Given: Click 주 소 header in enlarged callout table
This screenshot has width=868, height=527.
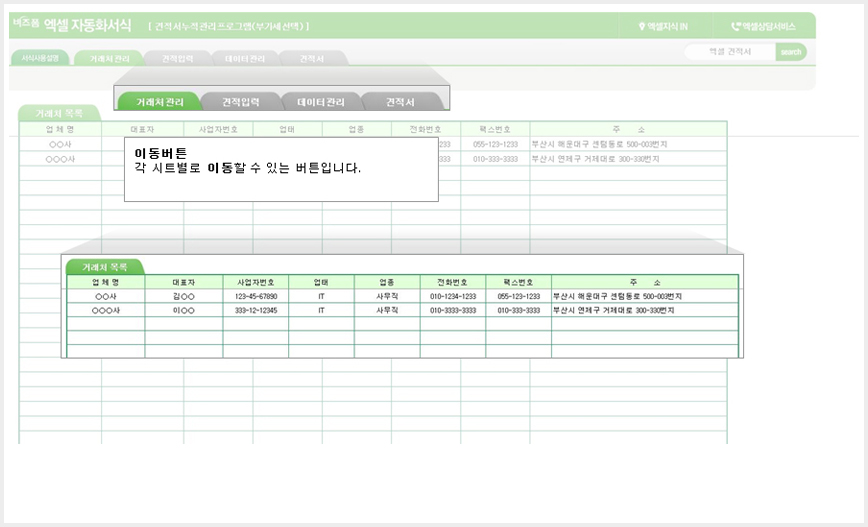Looking at the screenshot, I should [645, 282].
